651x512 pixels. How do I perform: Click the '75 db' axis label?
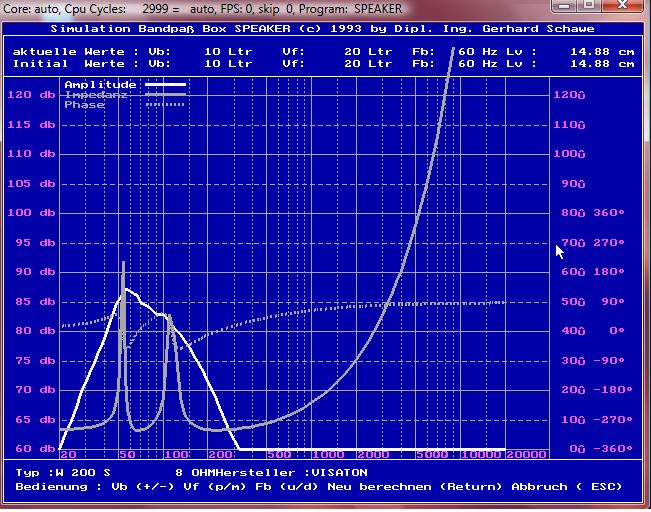pyautogui.click(x=35, y=360)
